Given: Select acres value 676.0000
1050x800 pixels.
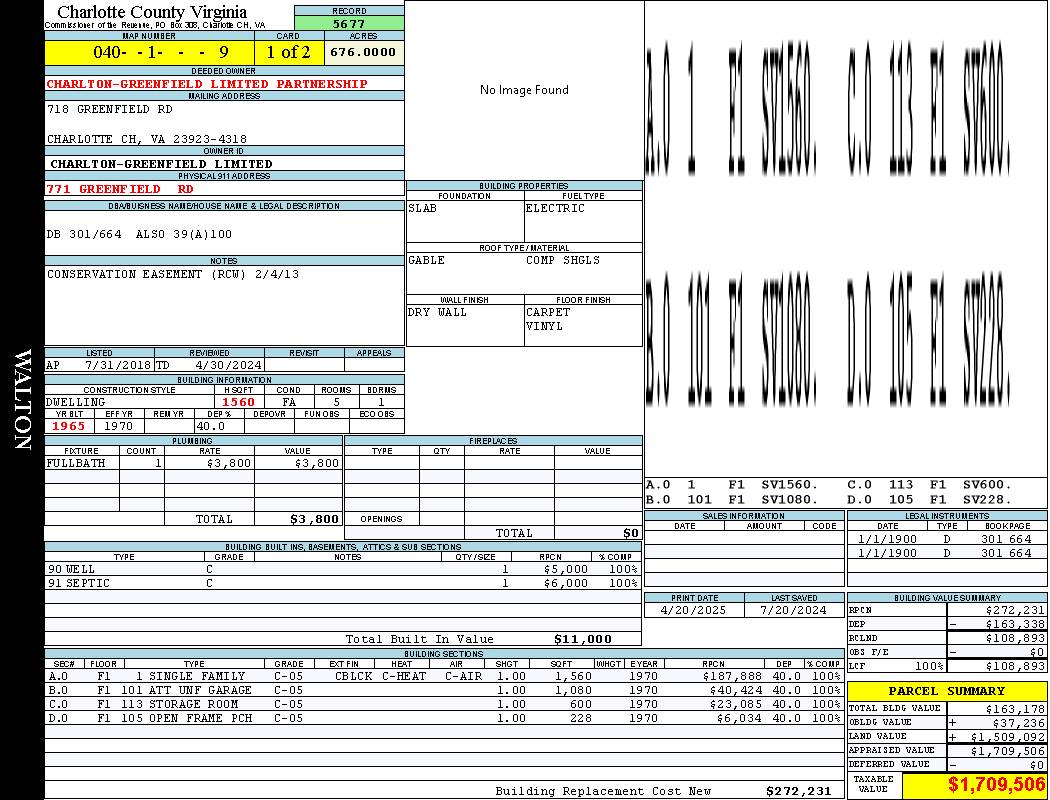Looking at the screenshot, I should click(x=363, y=52).
